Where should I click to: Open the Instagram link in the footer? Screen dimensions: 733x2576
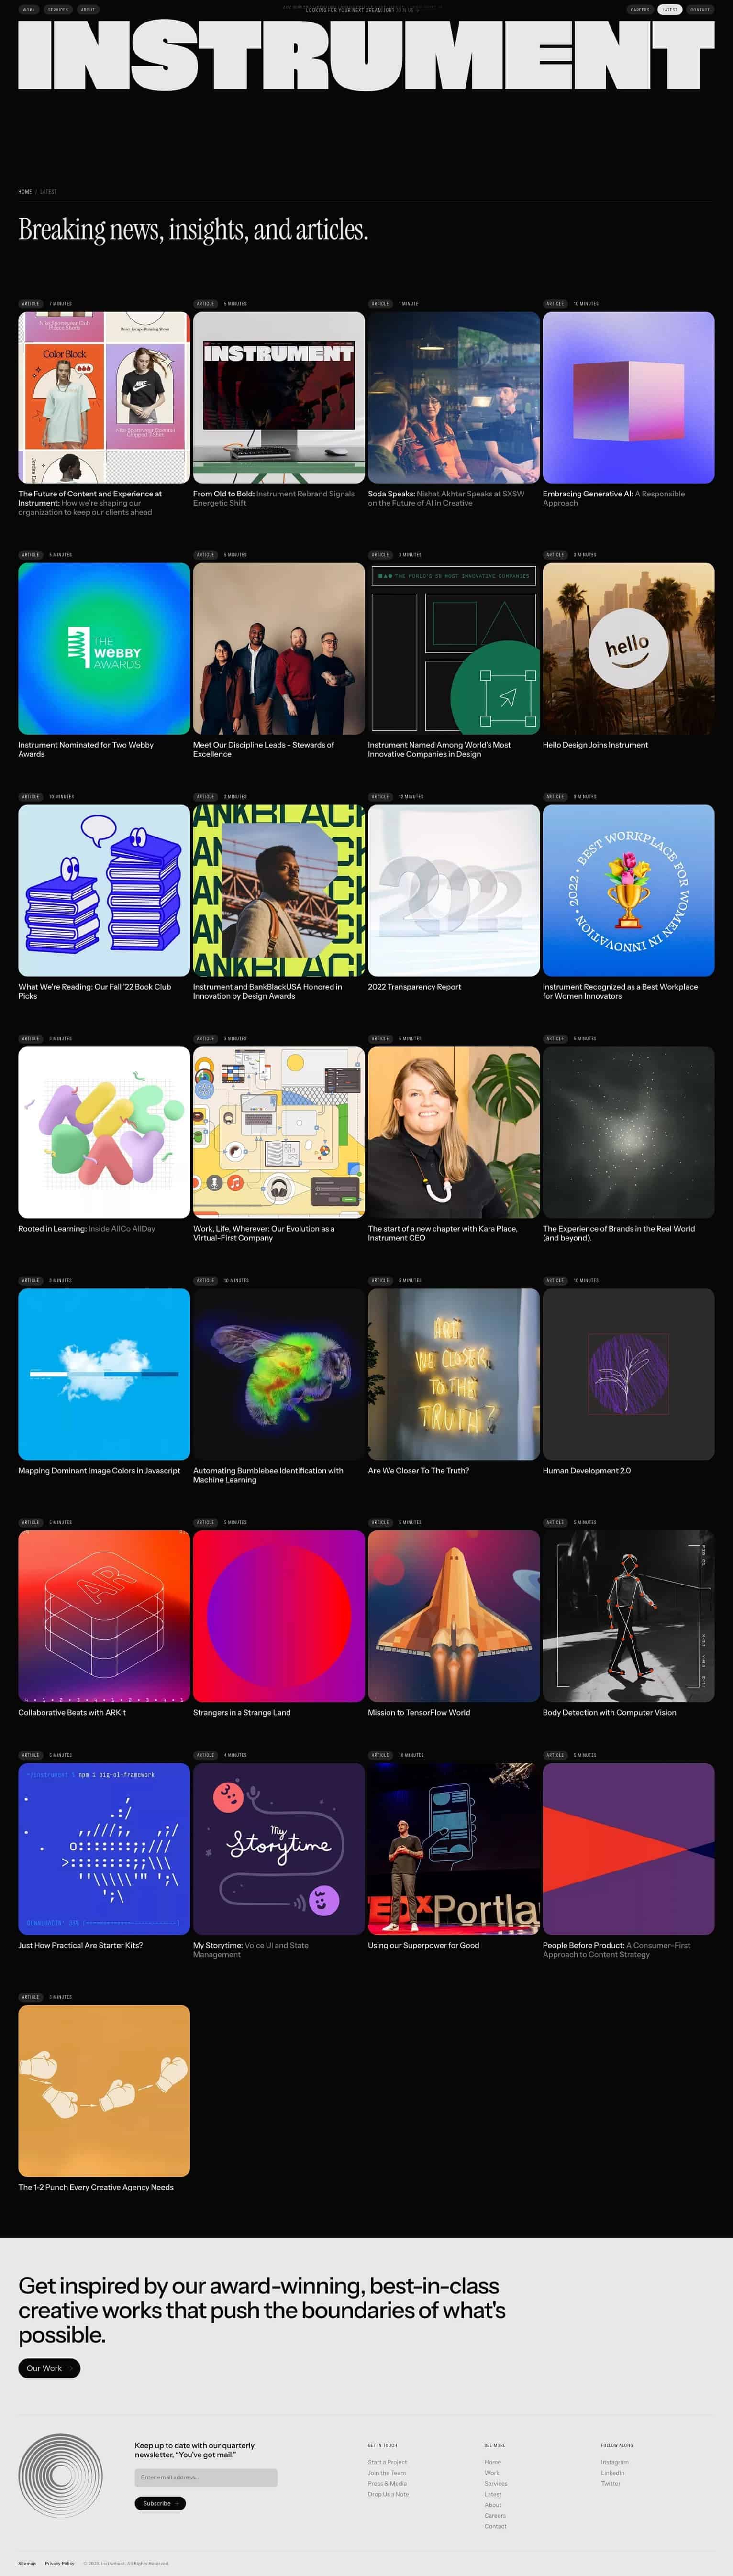(615, 2462)
